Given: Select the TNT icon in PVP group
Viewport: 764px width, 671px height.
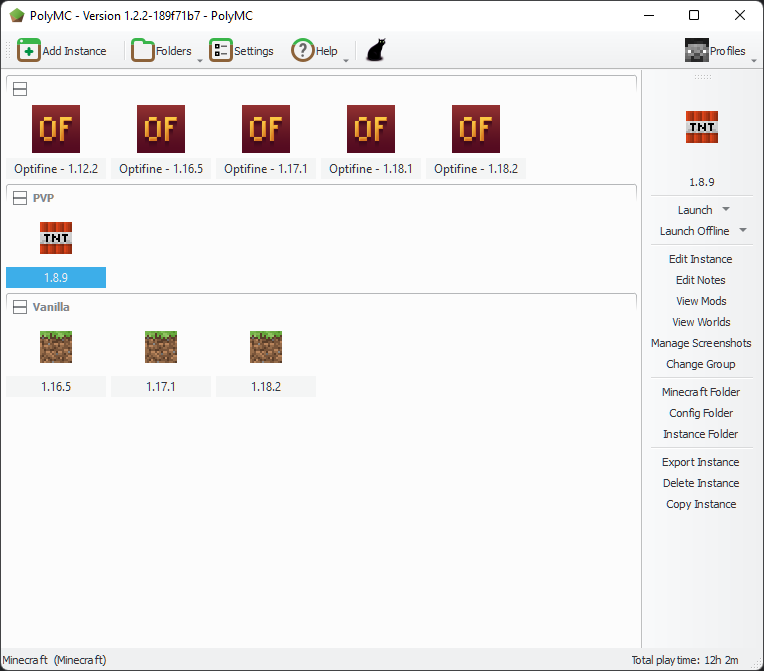Looking at the screenshot, I should 56,238.
